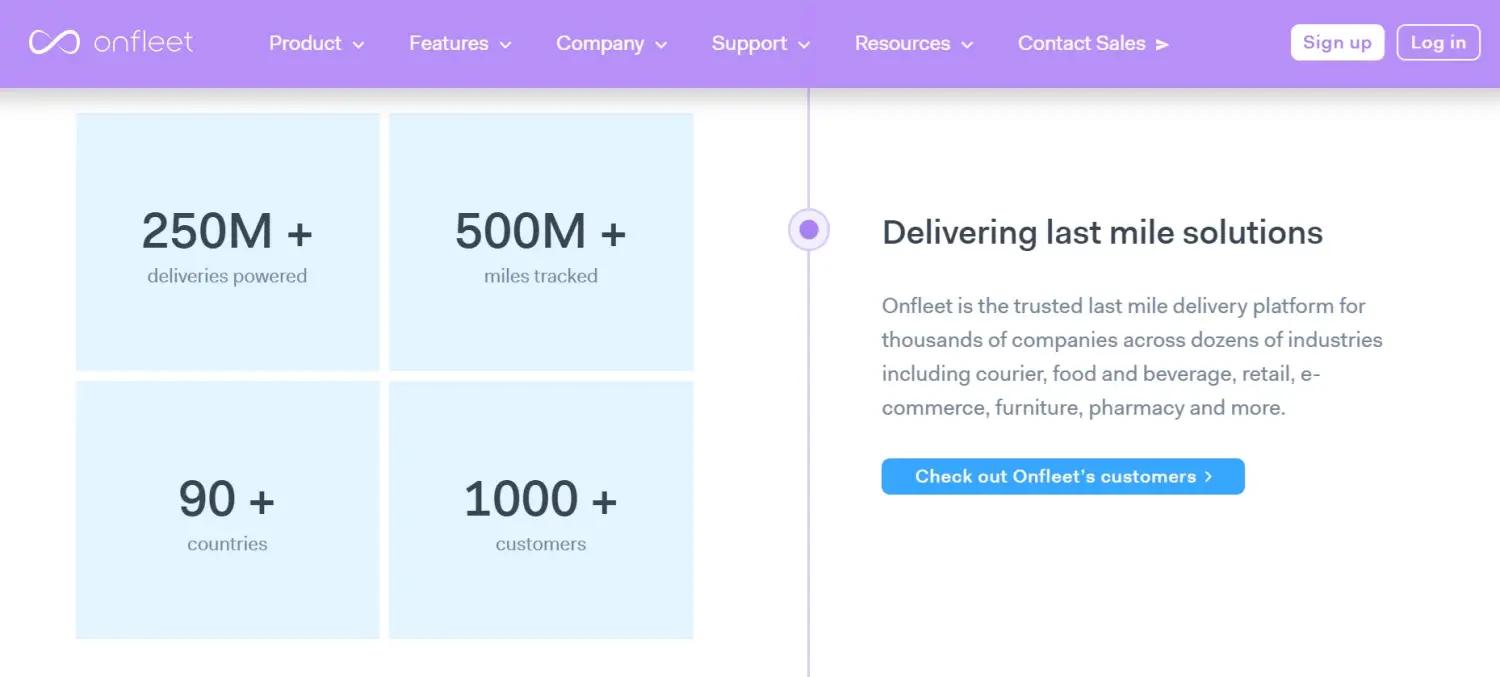Select the 500M+ miles tracked tile
1500x677 pixels.
point(541,242)
